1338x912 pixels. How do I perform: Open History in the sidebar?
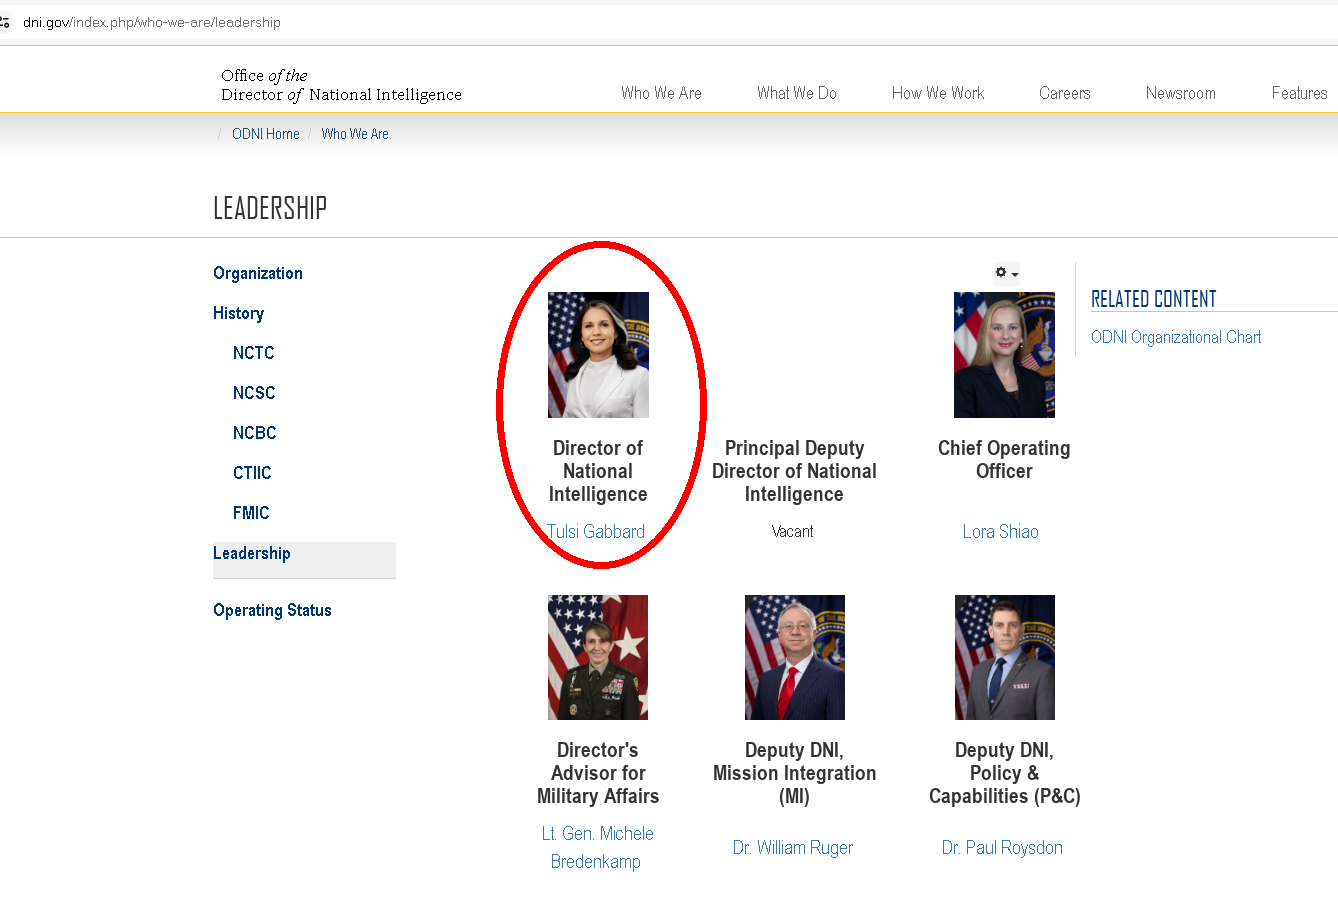click(x=238, y=313)
